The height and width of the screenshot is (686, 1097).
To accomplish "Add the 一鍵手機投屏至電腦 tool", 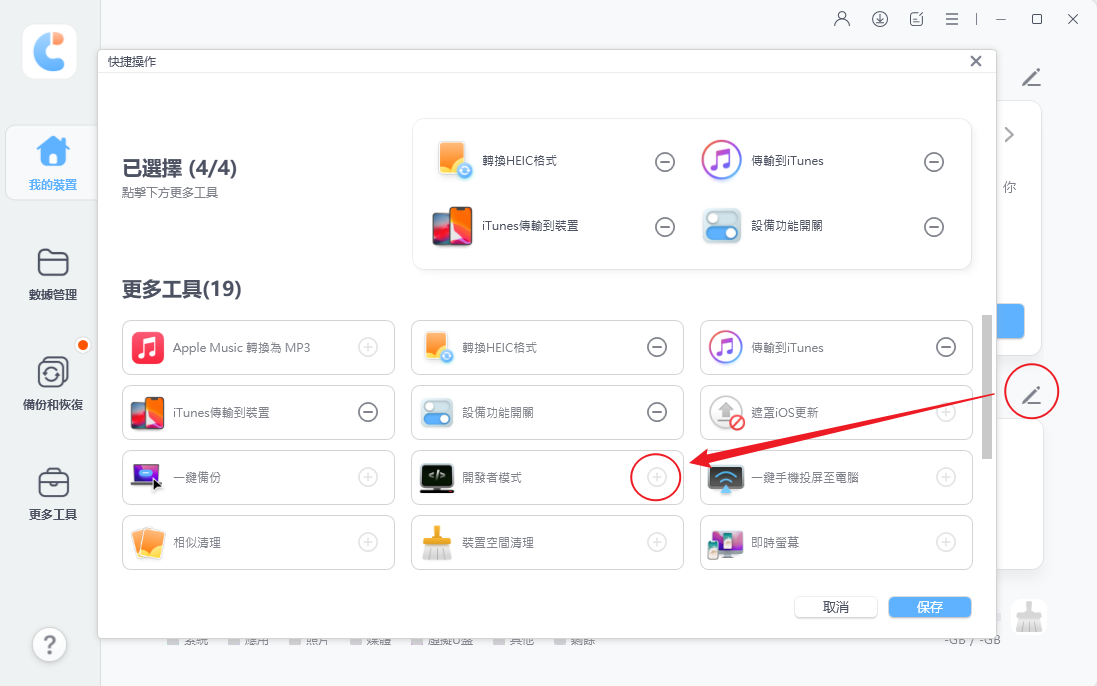I will (946, 477).
